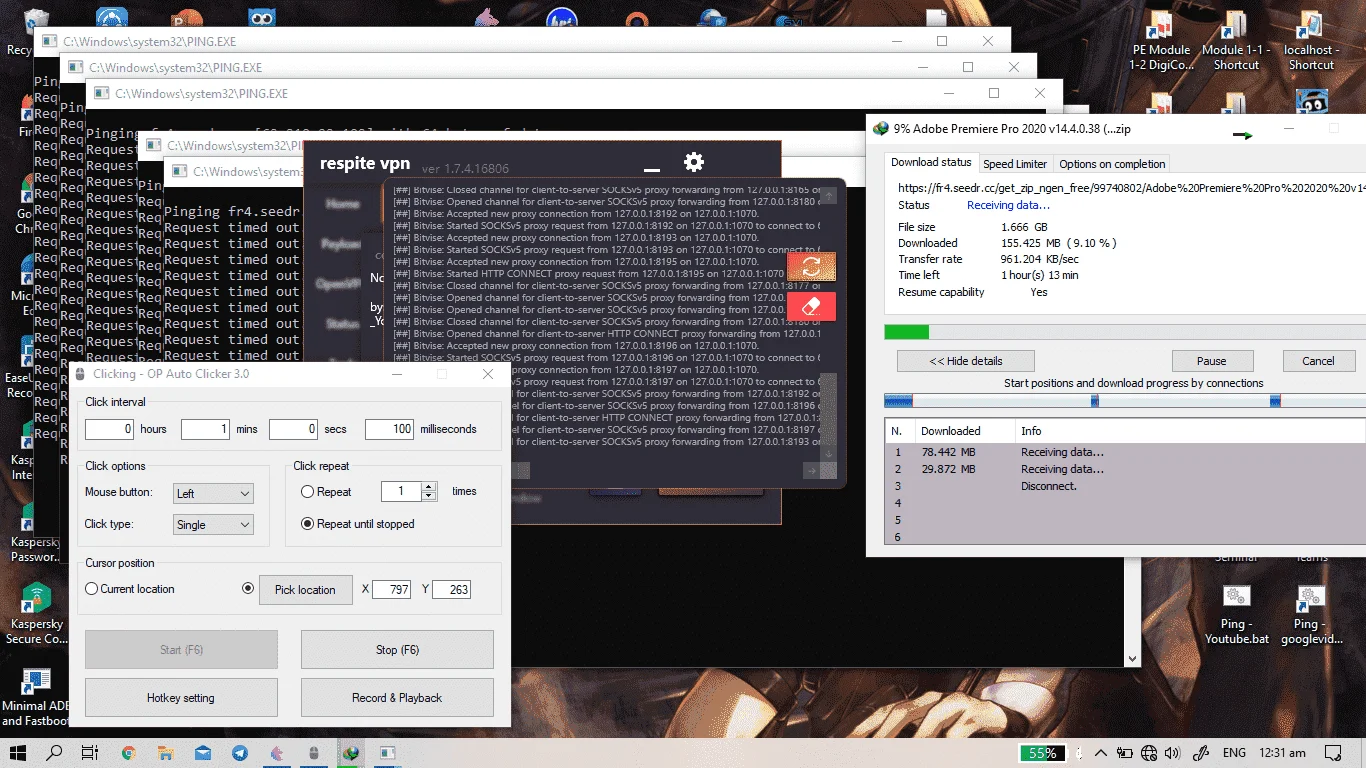Open the notification center icon

tap(1331, 752)
